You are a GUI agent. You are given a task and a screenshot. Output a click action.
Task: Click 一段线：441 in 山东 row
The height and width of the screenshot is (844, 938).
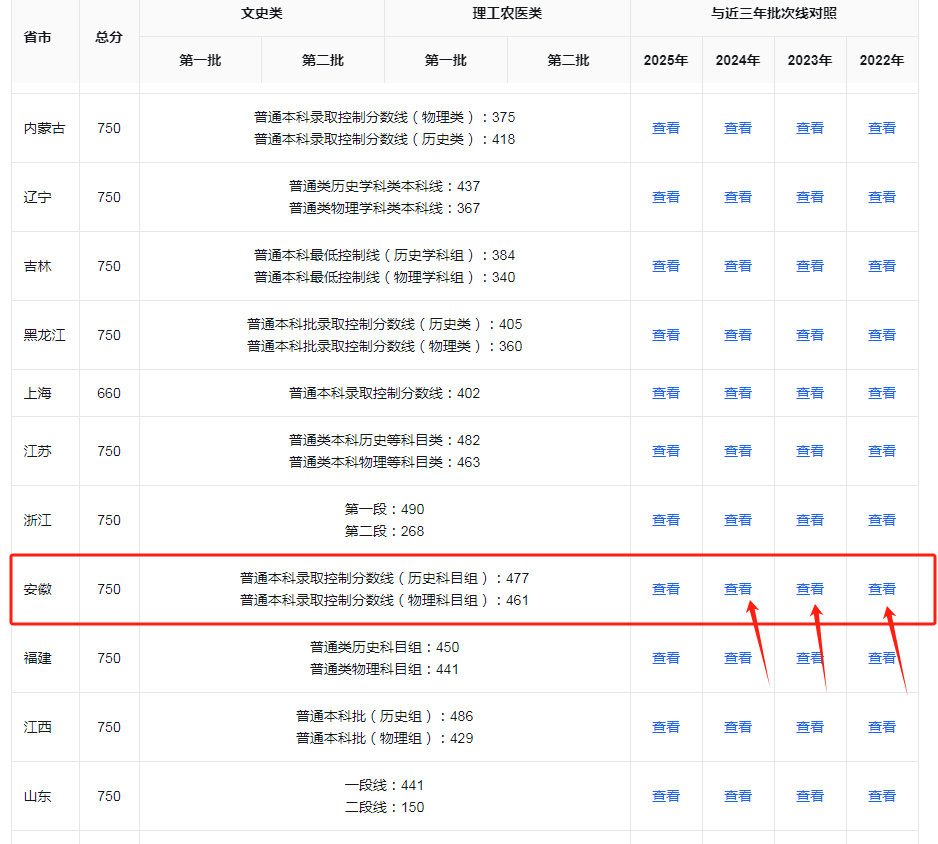384,785
